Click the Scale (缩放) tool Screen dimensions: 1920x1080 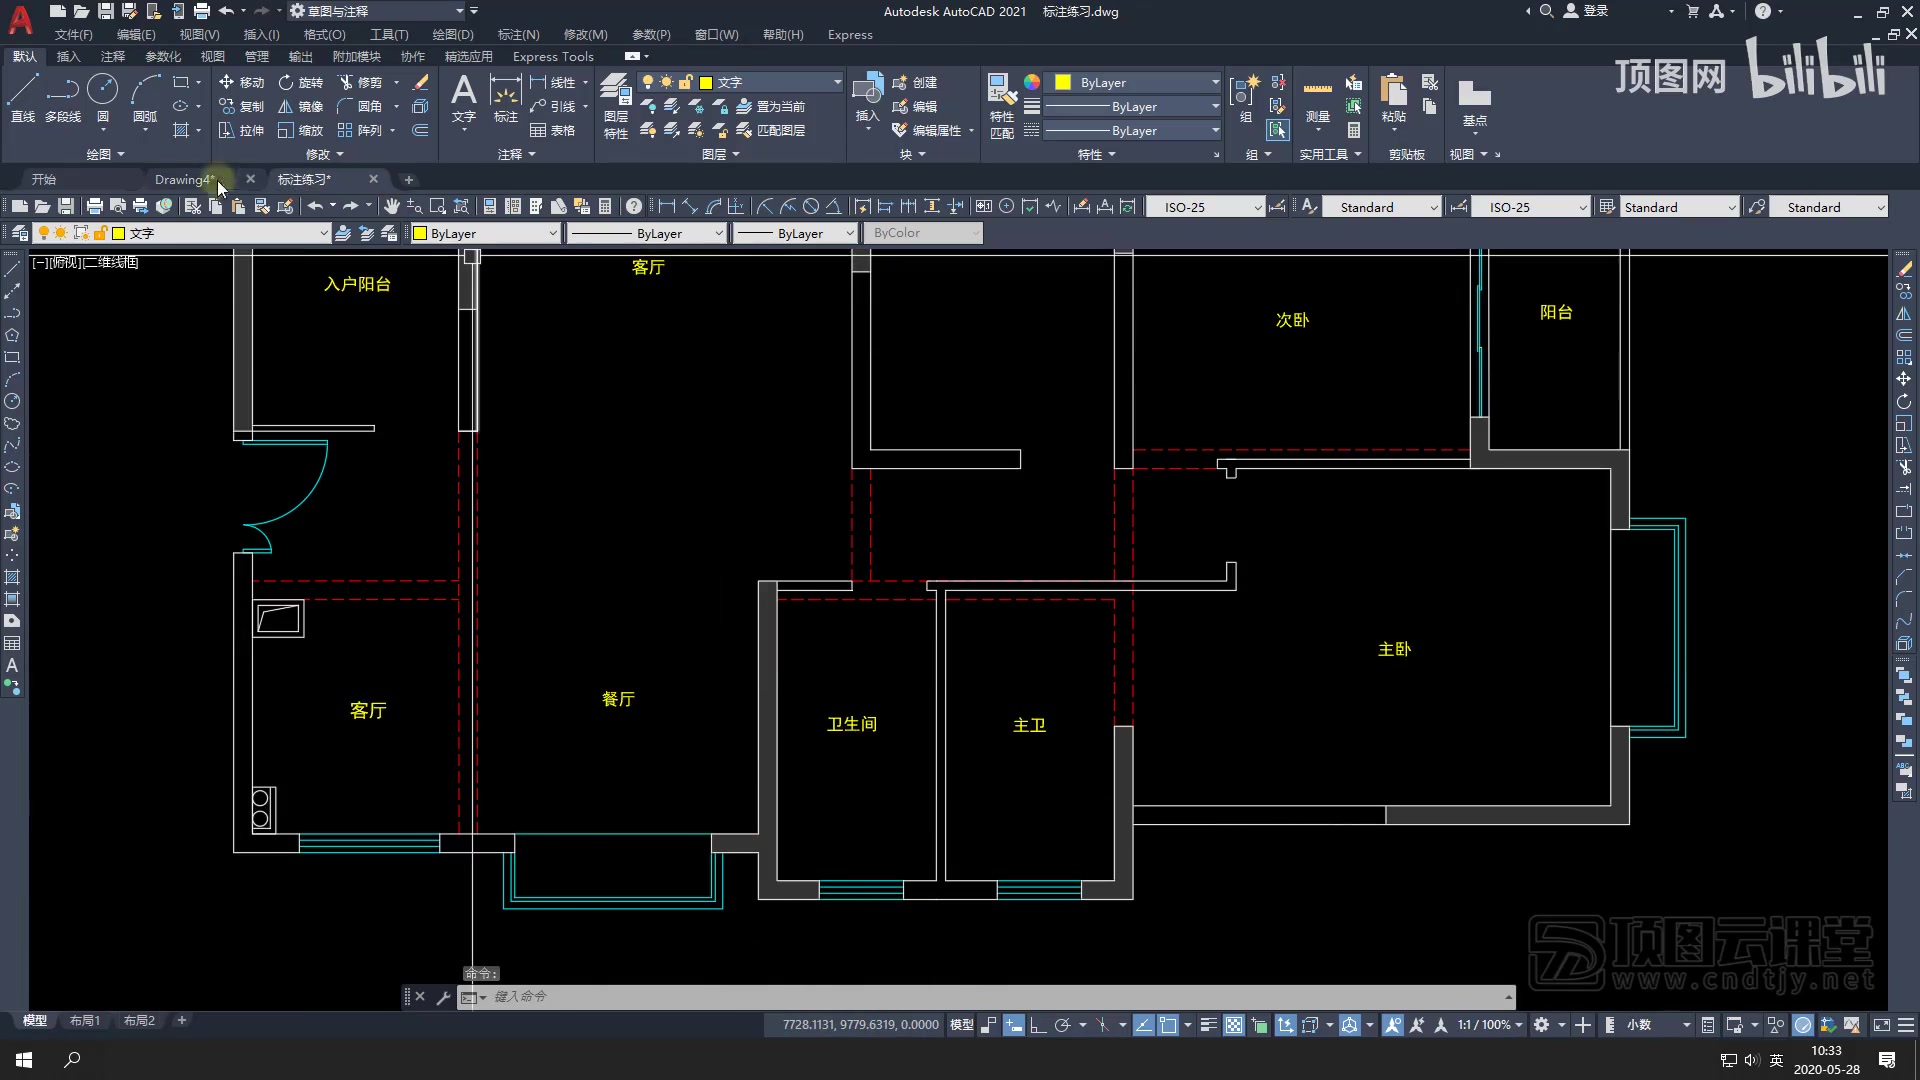pos(301,130)
